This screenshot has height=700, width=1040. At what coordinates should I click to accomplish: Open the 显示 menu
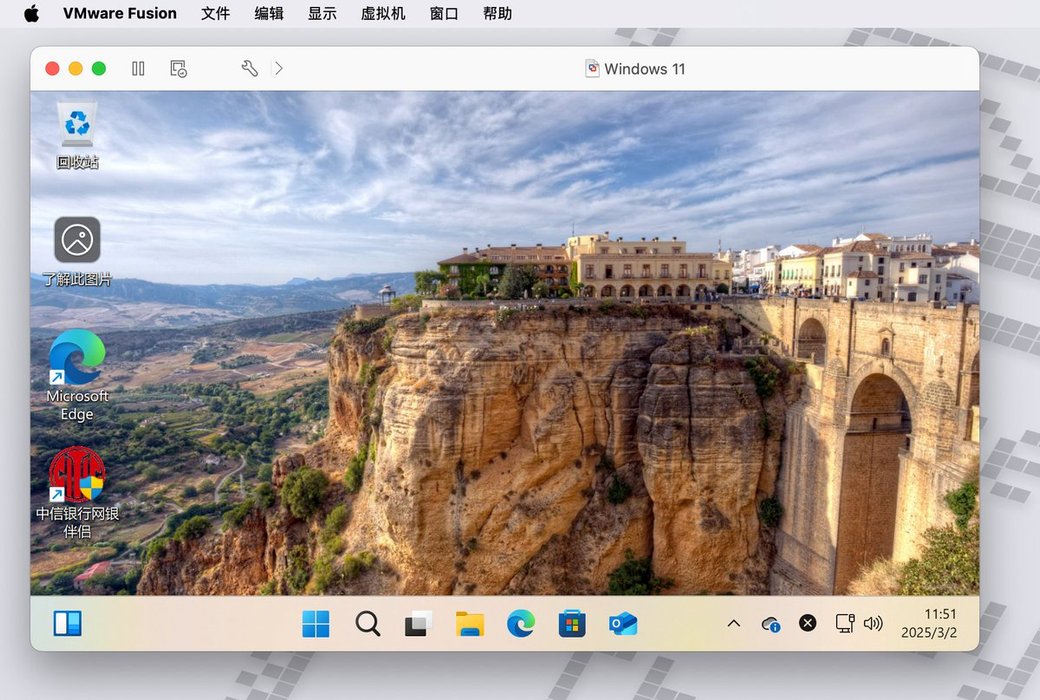pyautogui.click(x=322, y=13)
